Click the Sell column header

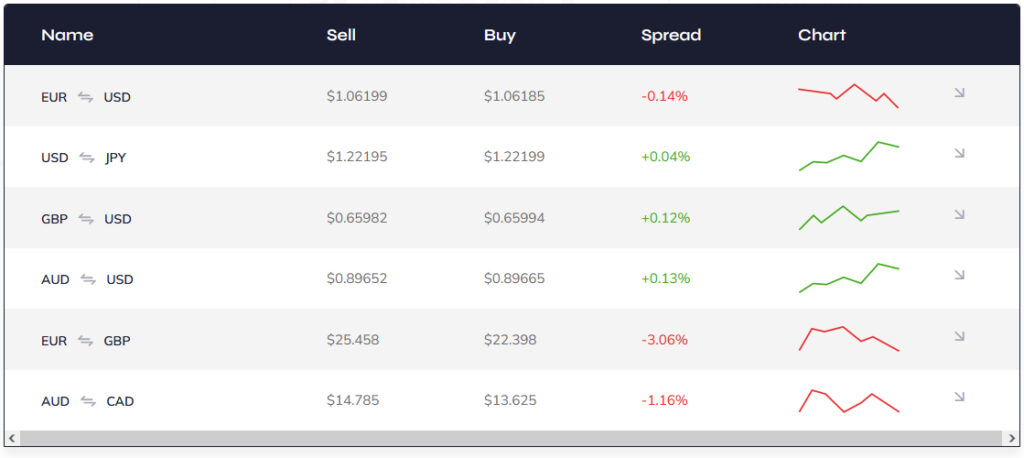[341, 35]
